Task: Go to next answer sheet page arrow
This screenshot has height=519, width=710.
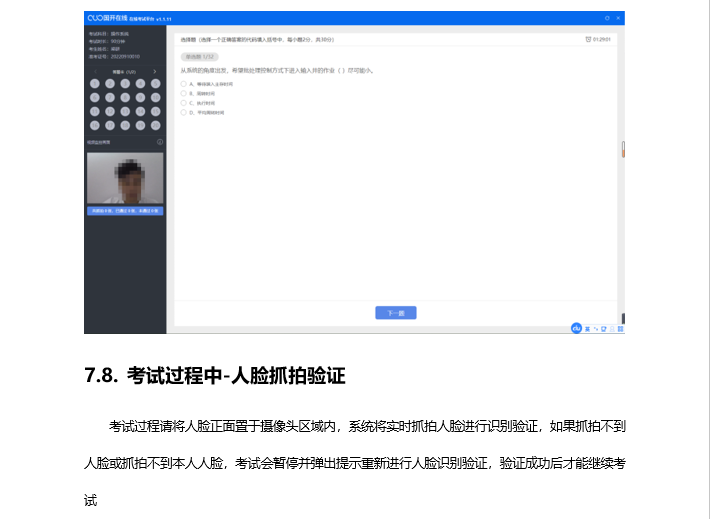Action: [x=155, y=72]
